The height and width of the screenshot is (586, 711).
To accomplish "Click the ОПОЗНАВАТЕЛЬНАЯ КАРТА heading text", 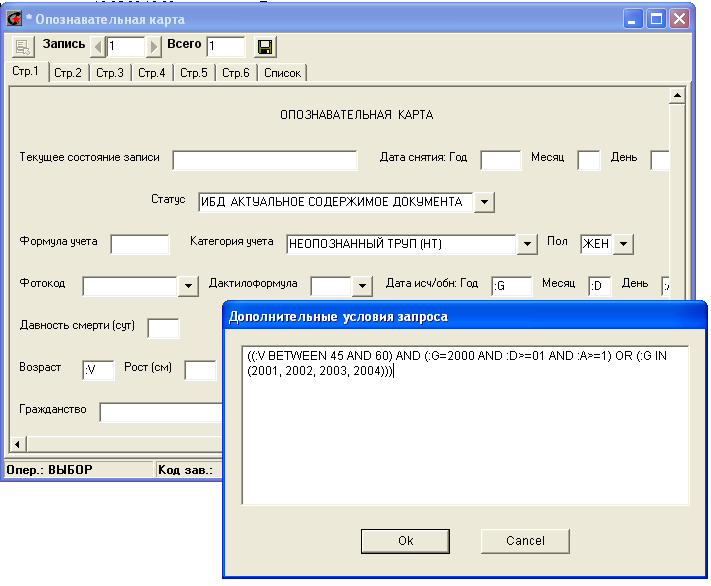I will [356, 115].
